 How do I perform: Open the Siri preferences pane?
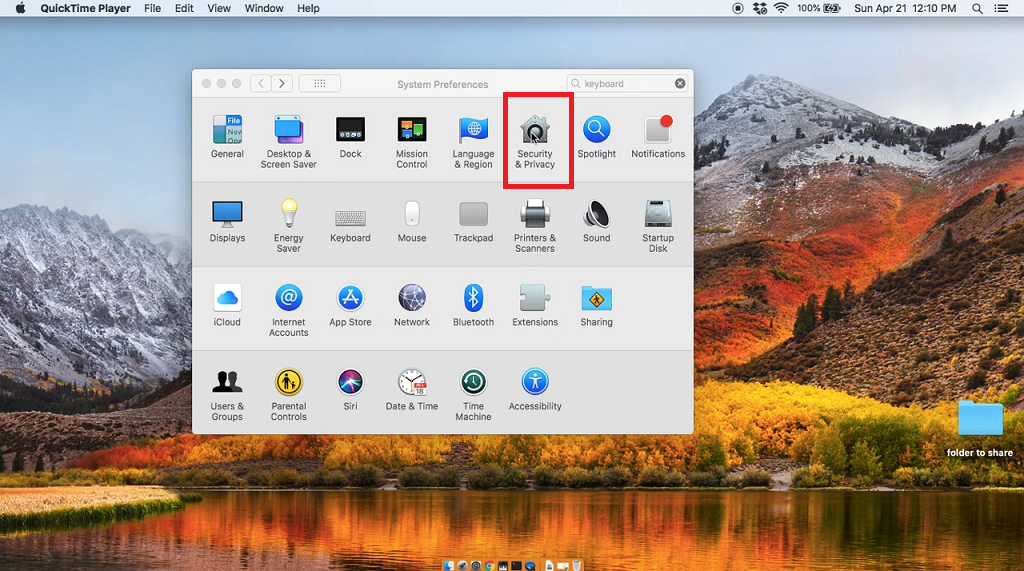pyautogui.click(x=350, y=389)
